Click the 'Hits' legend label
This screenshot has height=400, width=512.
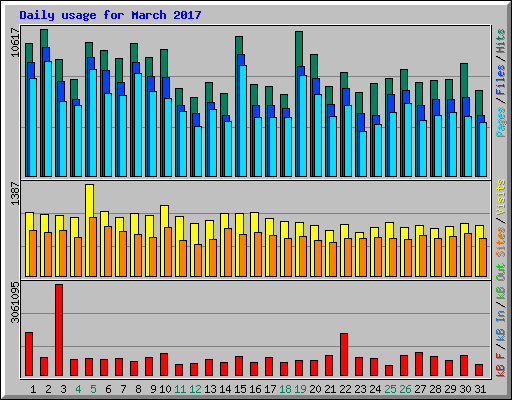501,41
